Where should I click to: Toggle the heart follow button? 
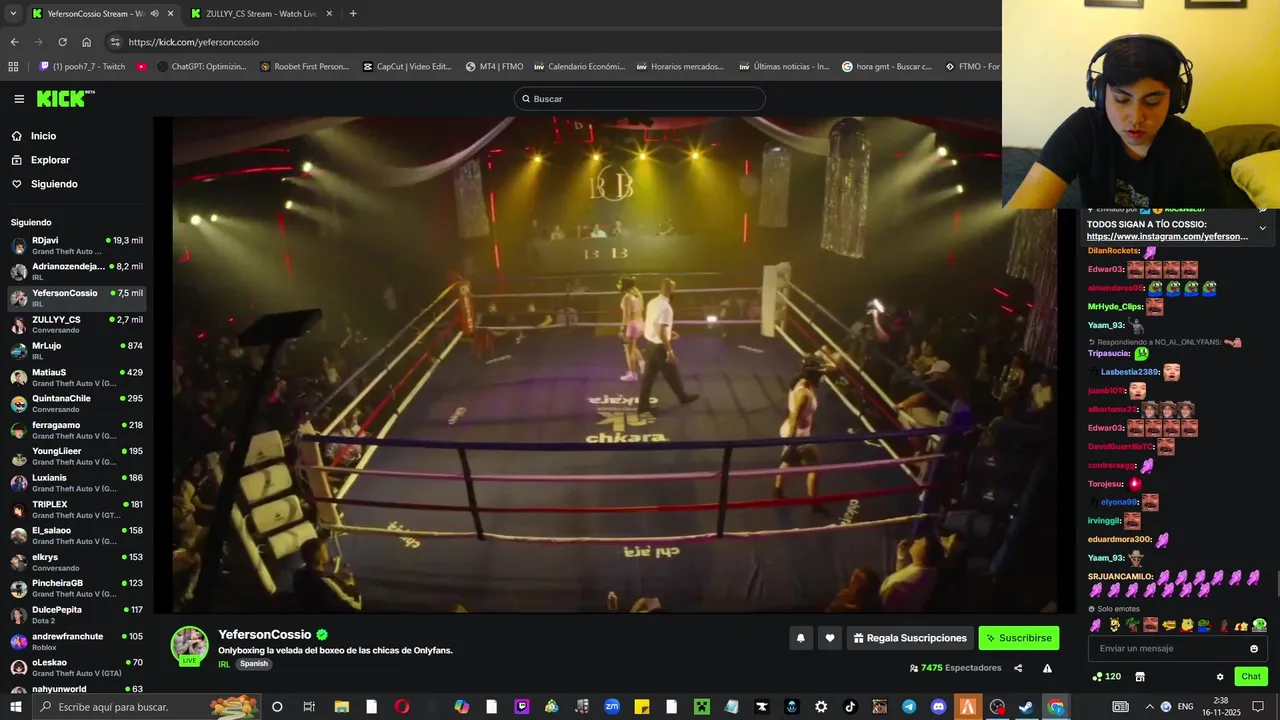[x=829, y=638]
